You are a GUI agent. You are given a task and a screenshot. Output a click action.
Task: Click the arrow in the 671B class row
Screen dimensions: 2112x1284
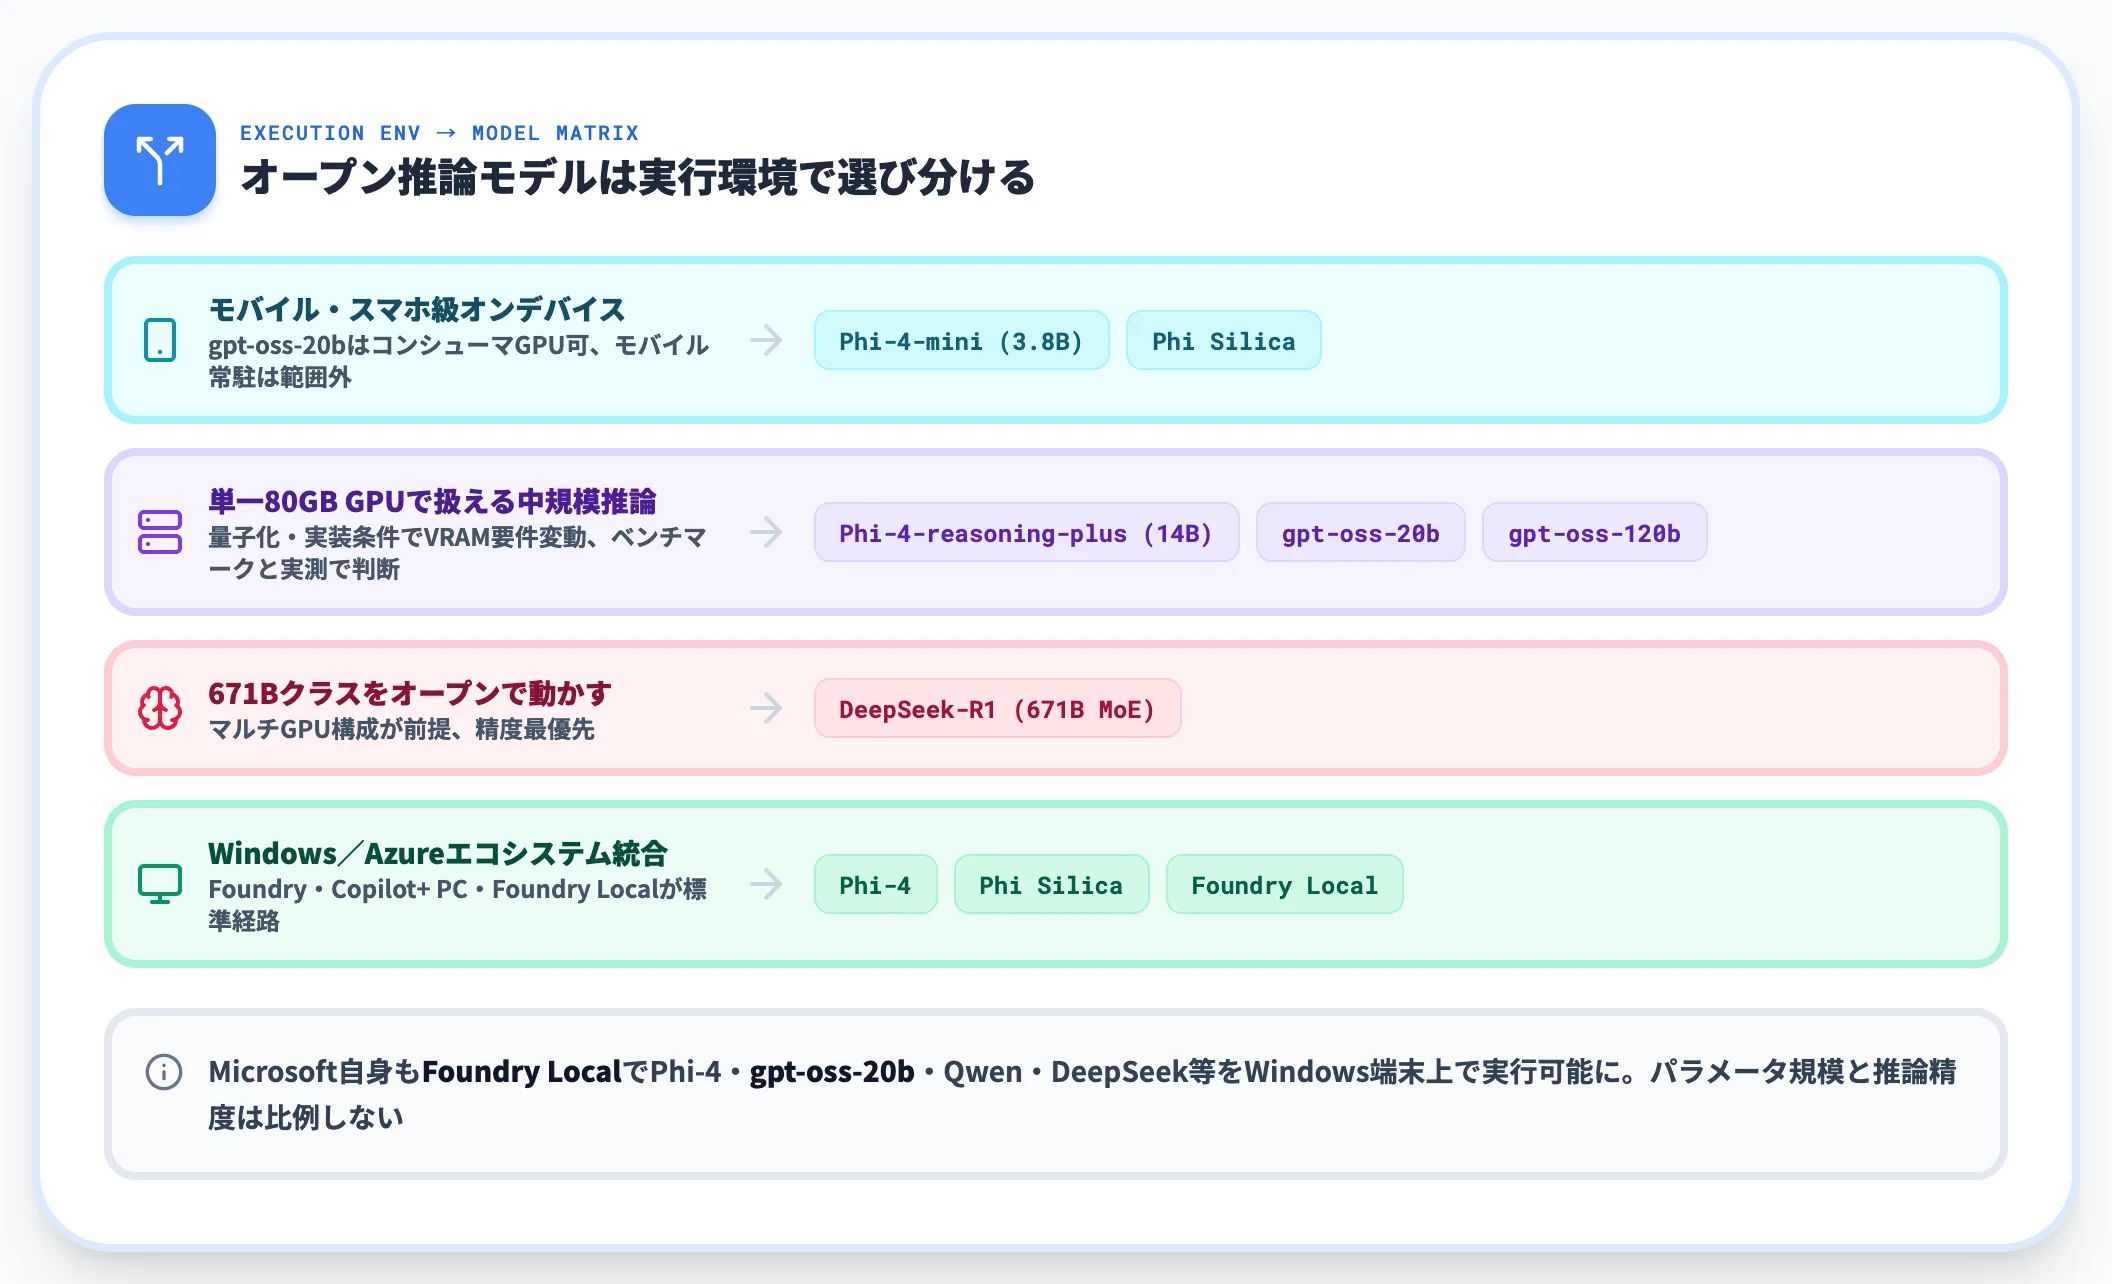(766, 708)
